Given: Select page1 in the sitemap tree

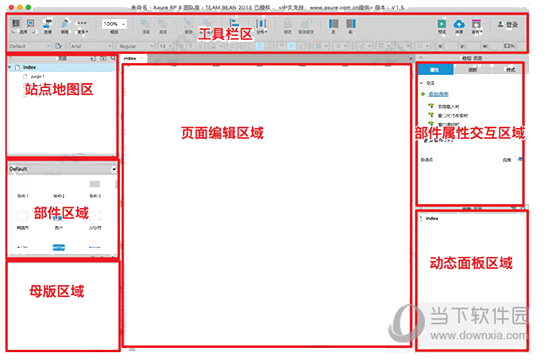Looking at the screenshot, I should [x=38, y=76].
